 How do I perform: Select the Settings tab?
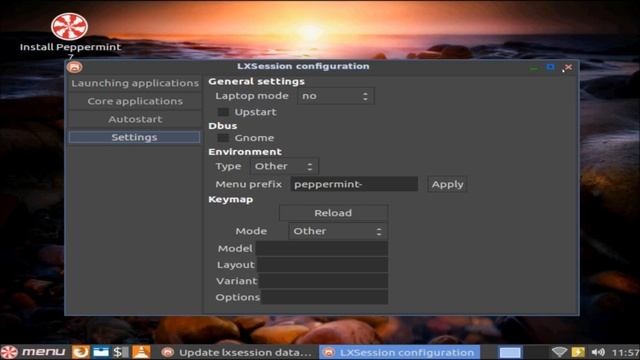tap(135, 137)
